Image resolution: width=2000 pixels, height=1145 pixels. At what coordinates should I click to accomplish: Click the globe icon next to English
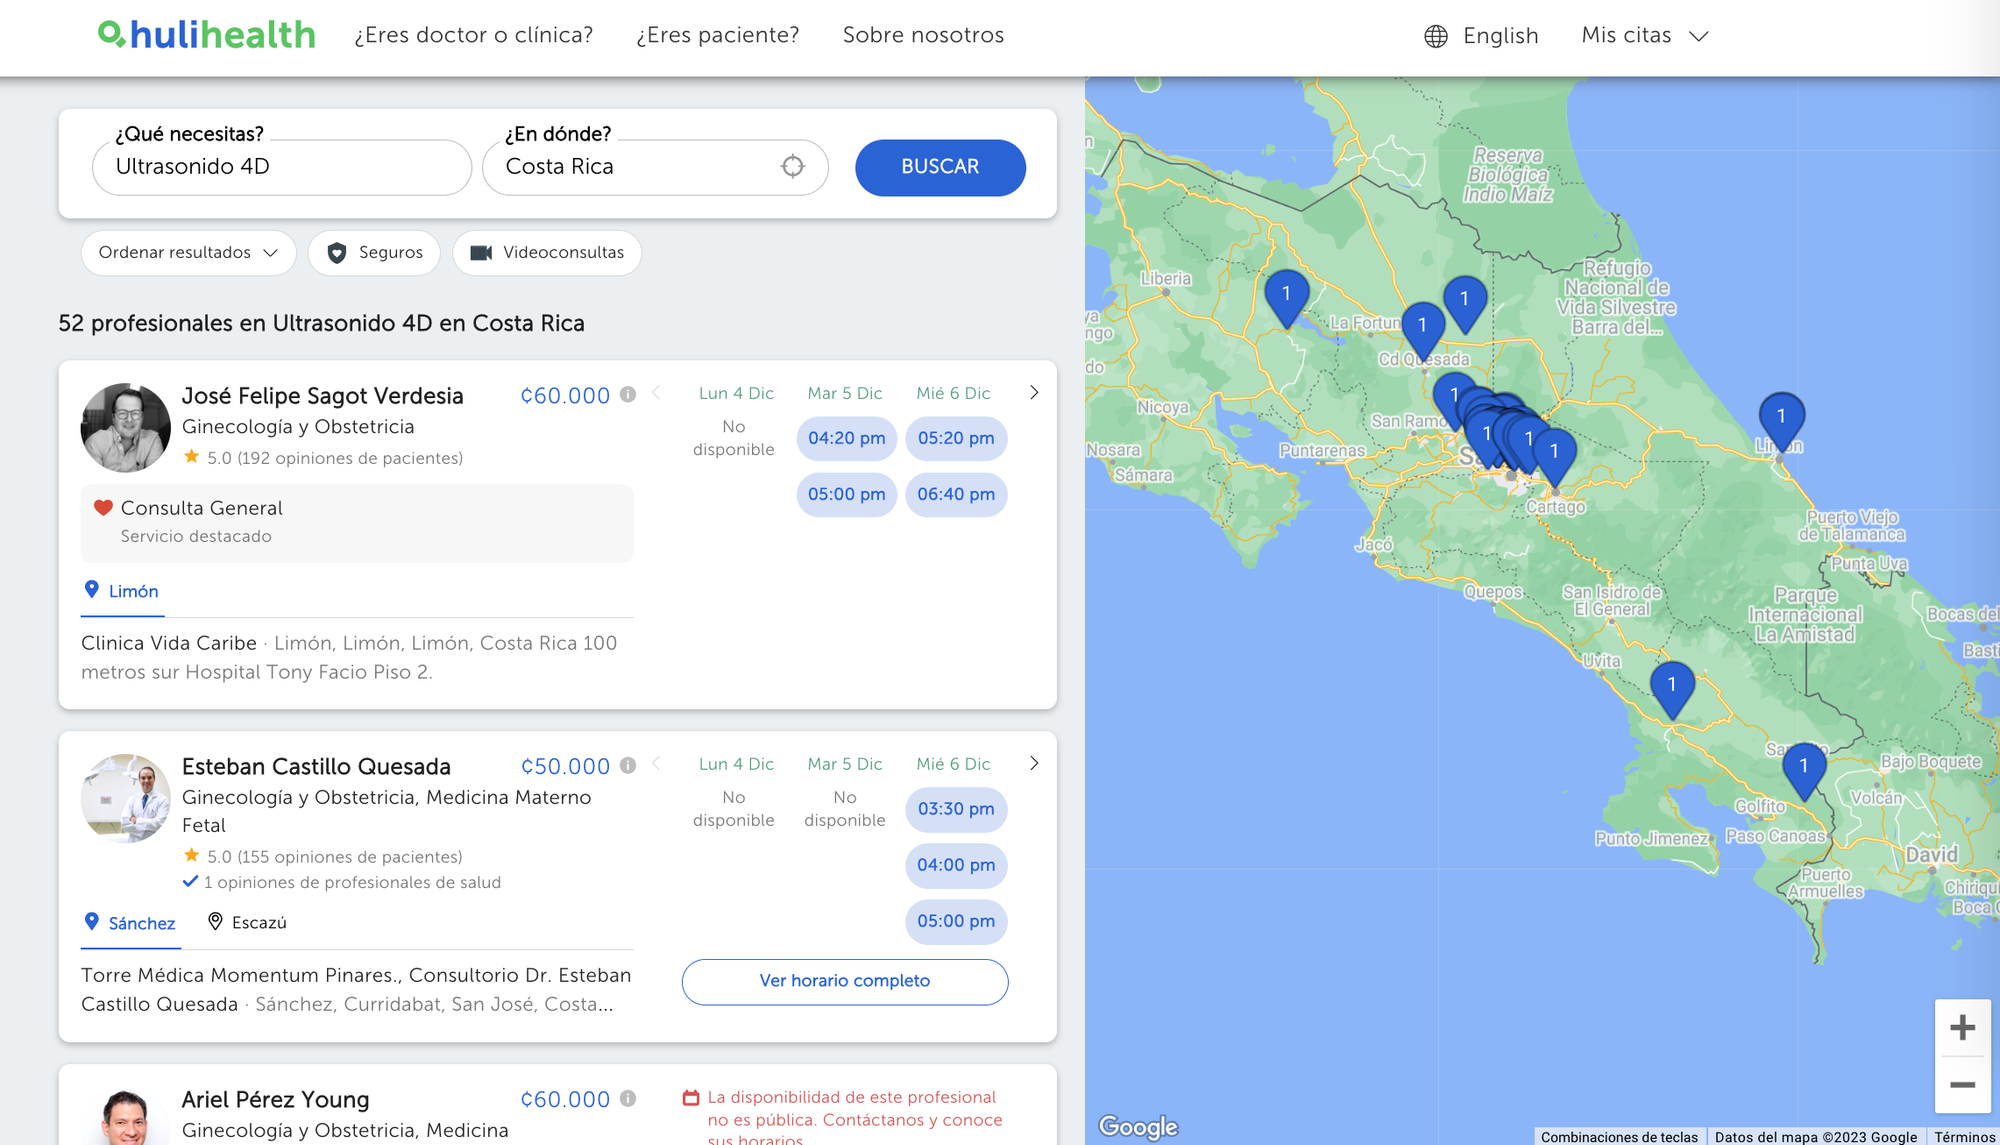(1436, 36)
